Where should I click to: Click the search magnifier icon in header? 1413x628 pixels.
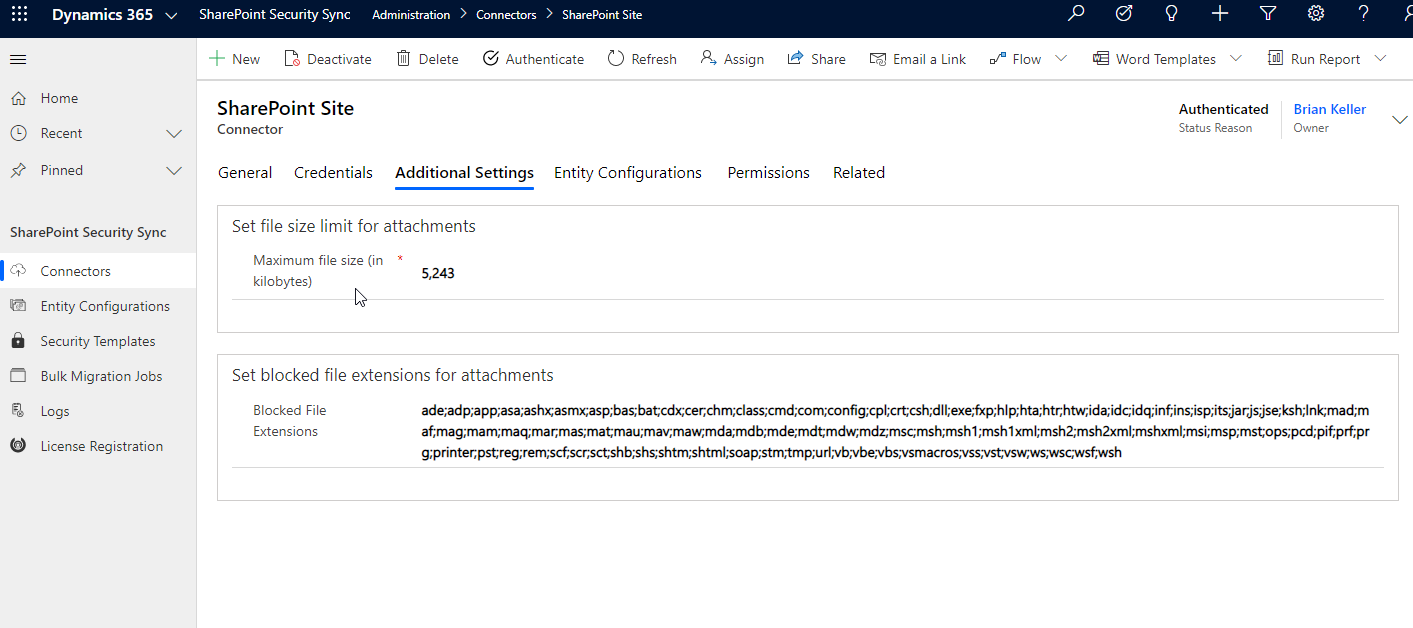click(1076, 14)
